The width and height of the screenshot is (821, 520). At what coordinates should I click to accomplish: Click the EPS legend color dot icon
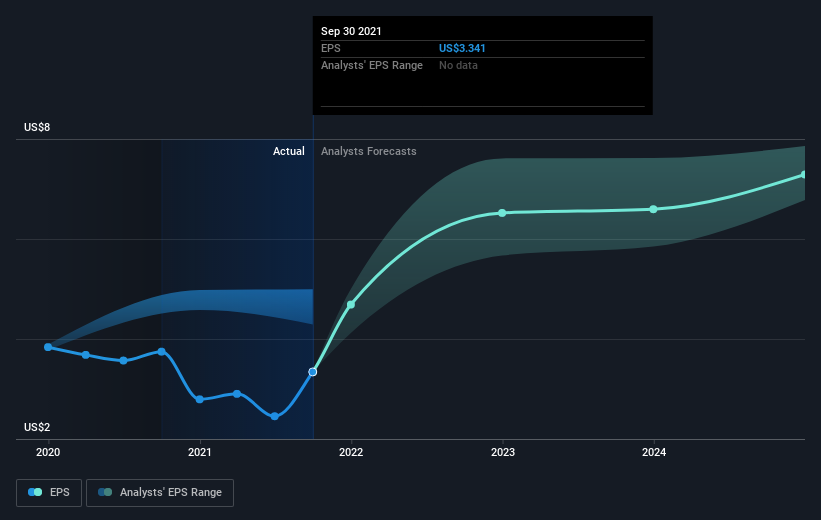36,492
